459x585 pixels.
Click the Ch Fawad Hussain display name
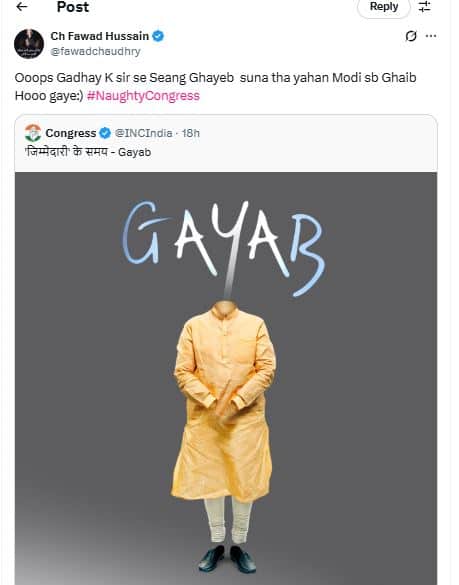coord(100,36)
